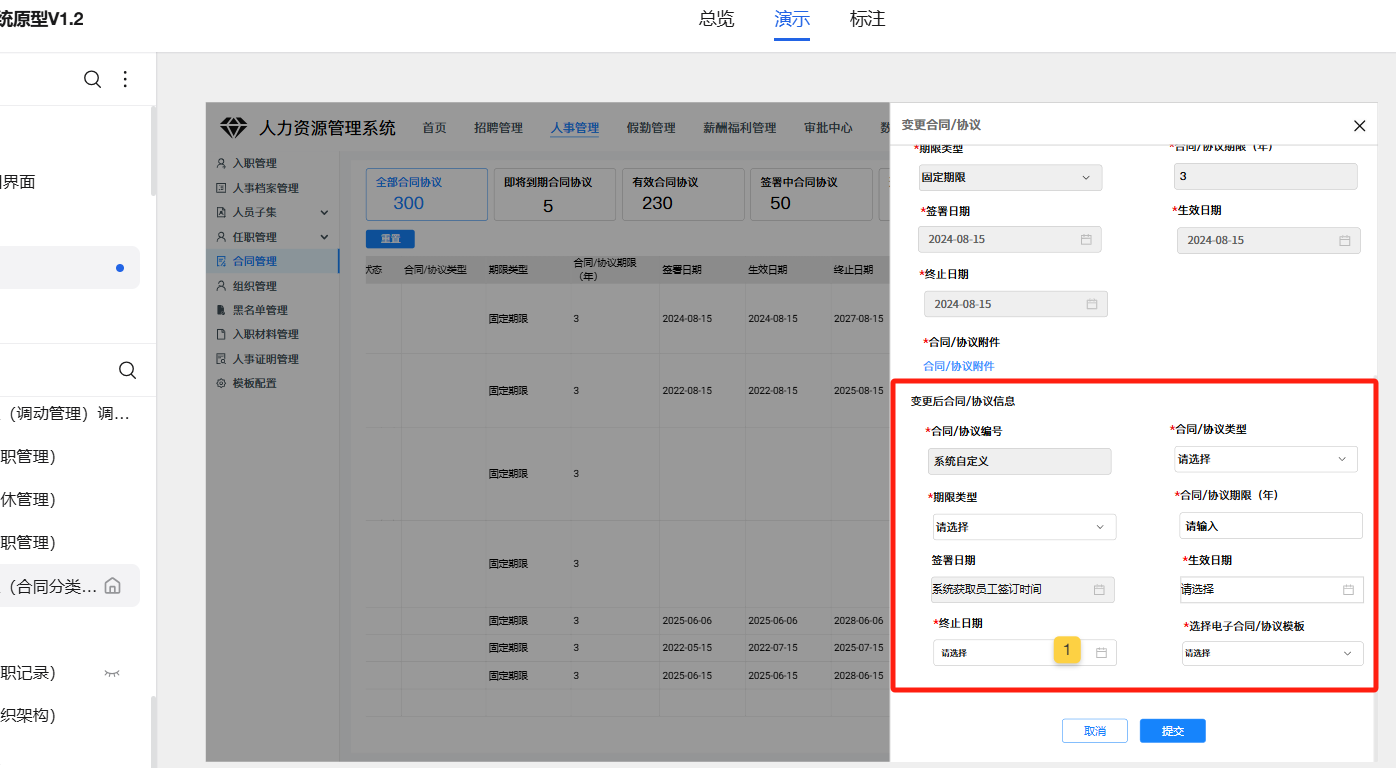Expand the 任职管理 sidebar item
1396x768 pixels.
[x=324, y=237]
